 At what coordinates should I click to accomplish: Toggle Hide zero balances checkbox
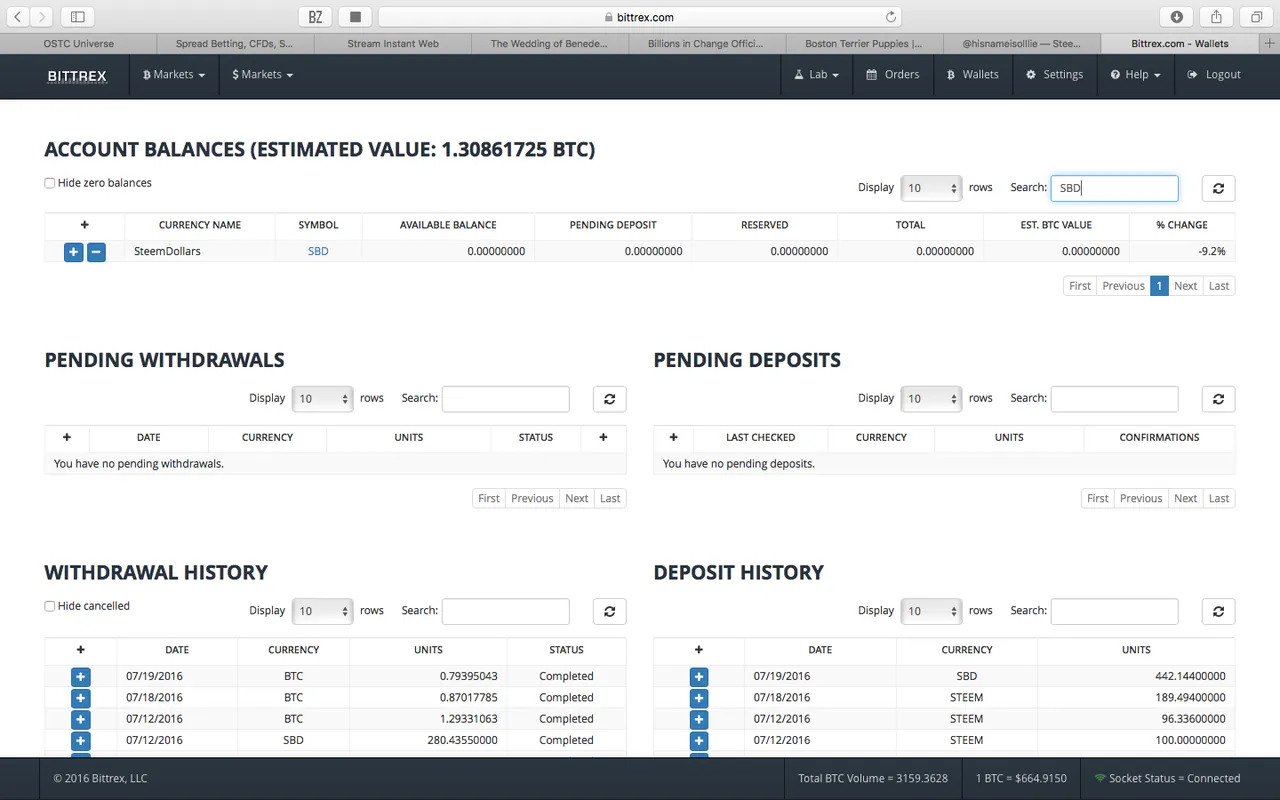pos(50,183)
